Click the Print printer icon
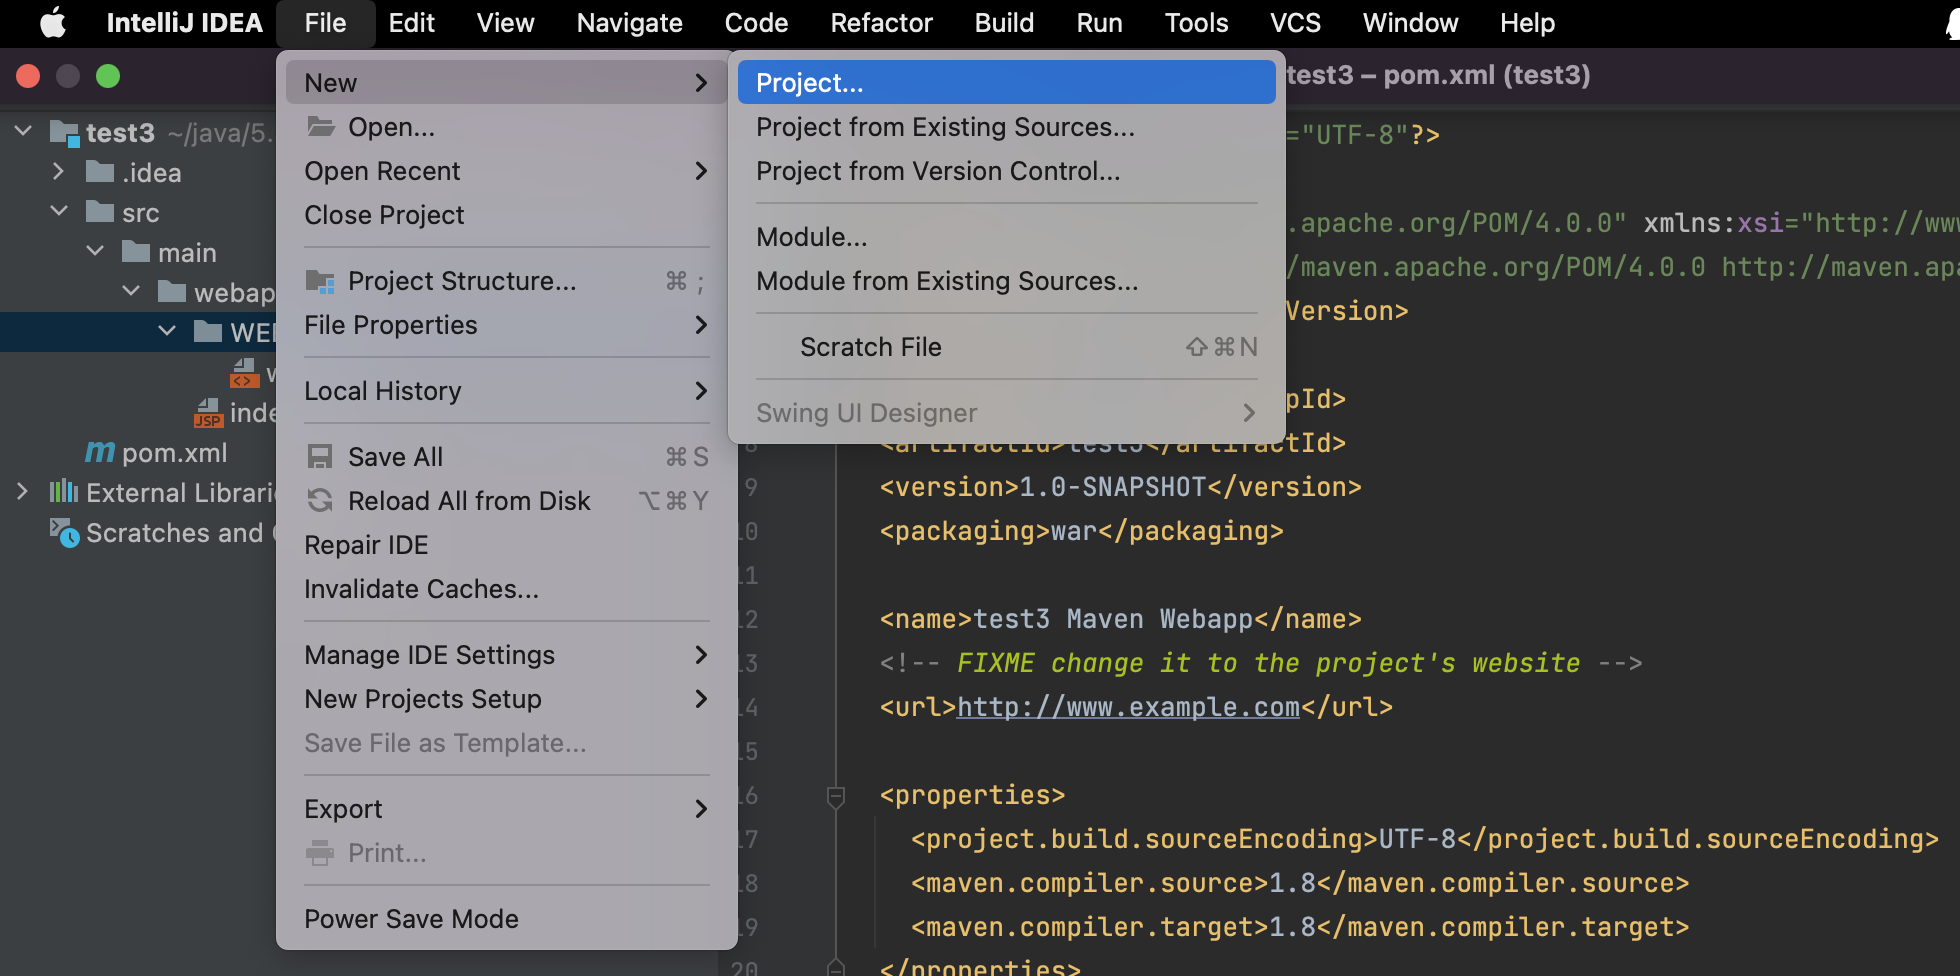The height and width of the screenshot is (976, 1960). pos(320,853)
